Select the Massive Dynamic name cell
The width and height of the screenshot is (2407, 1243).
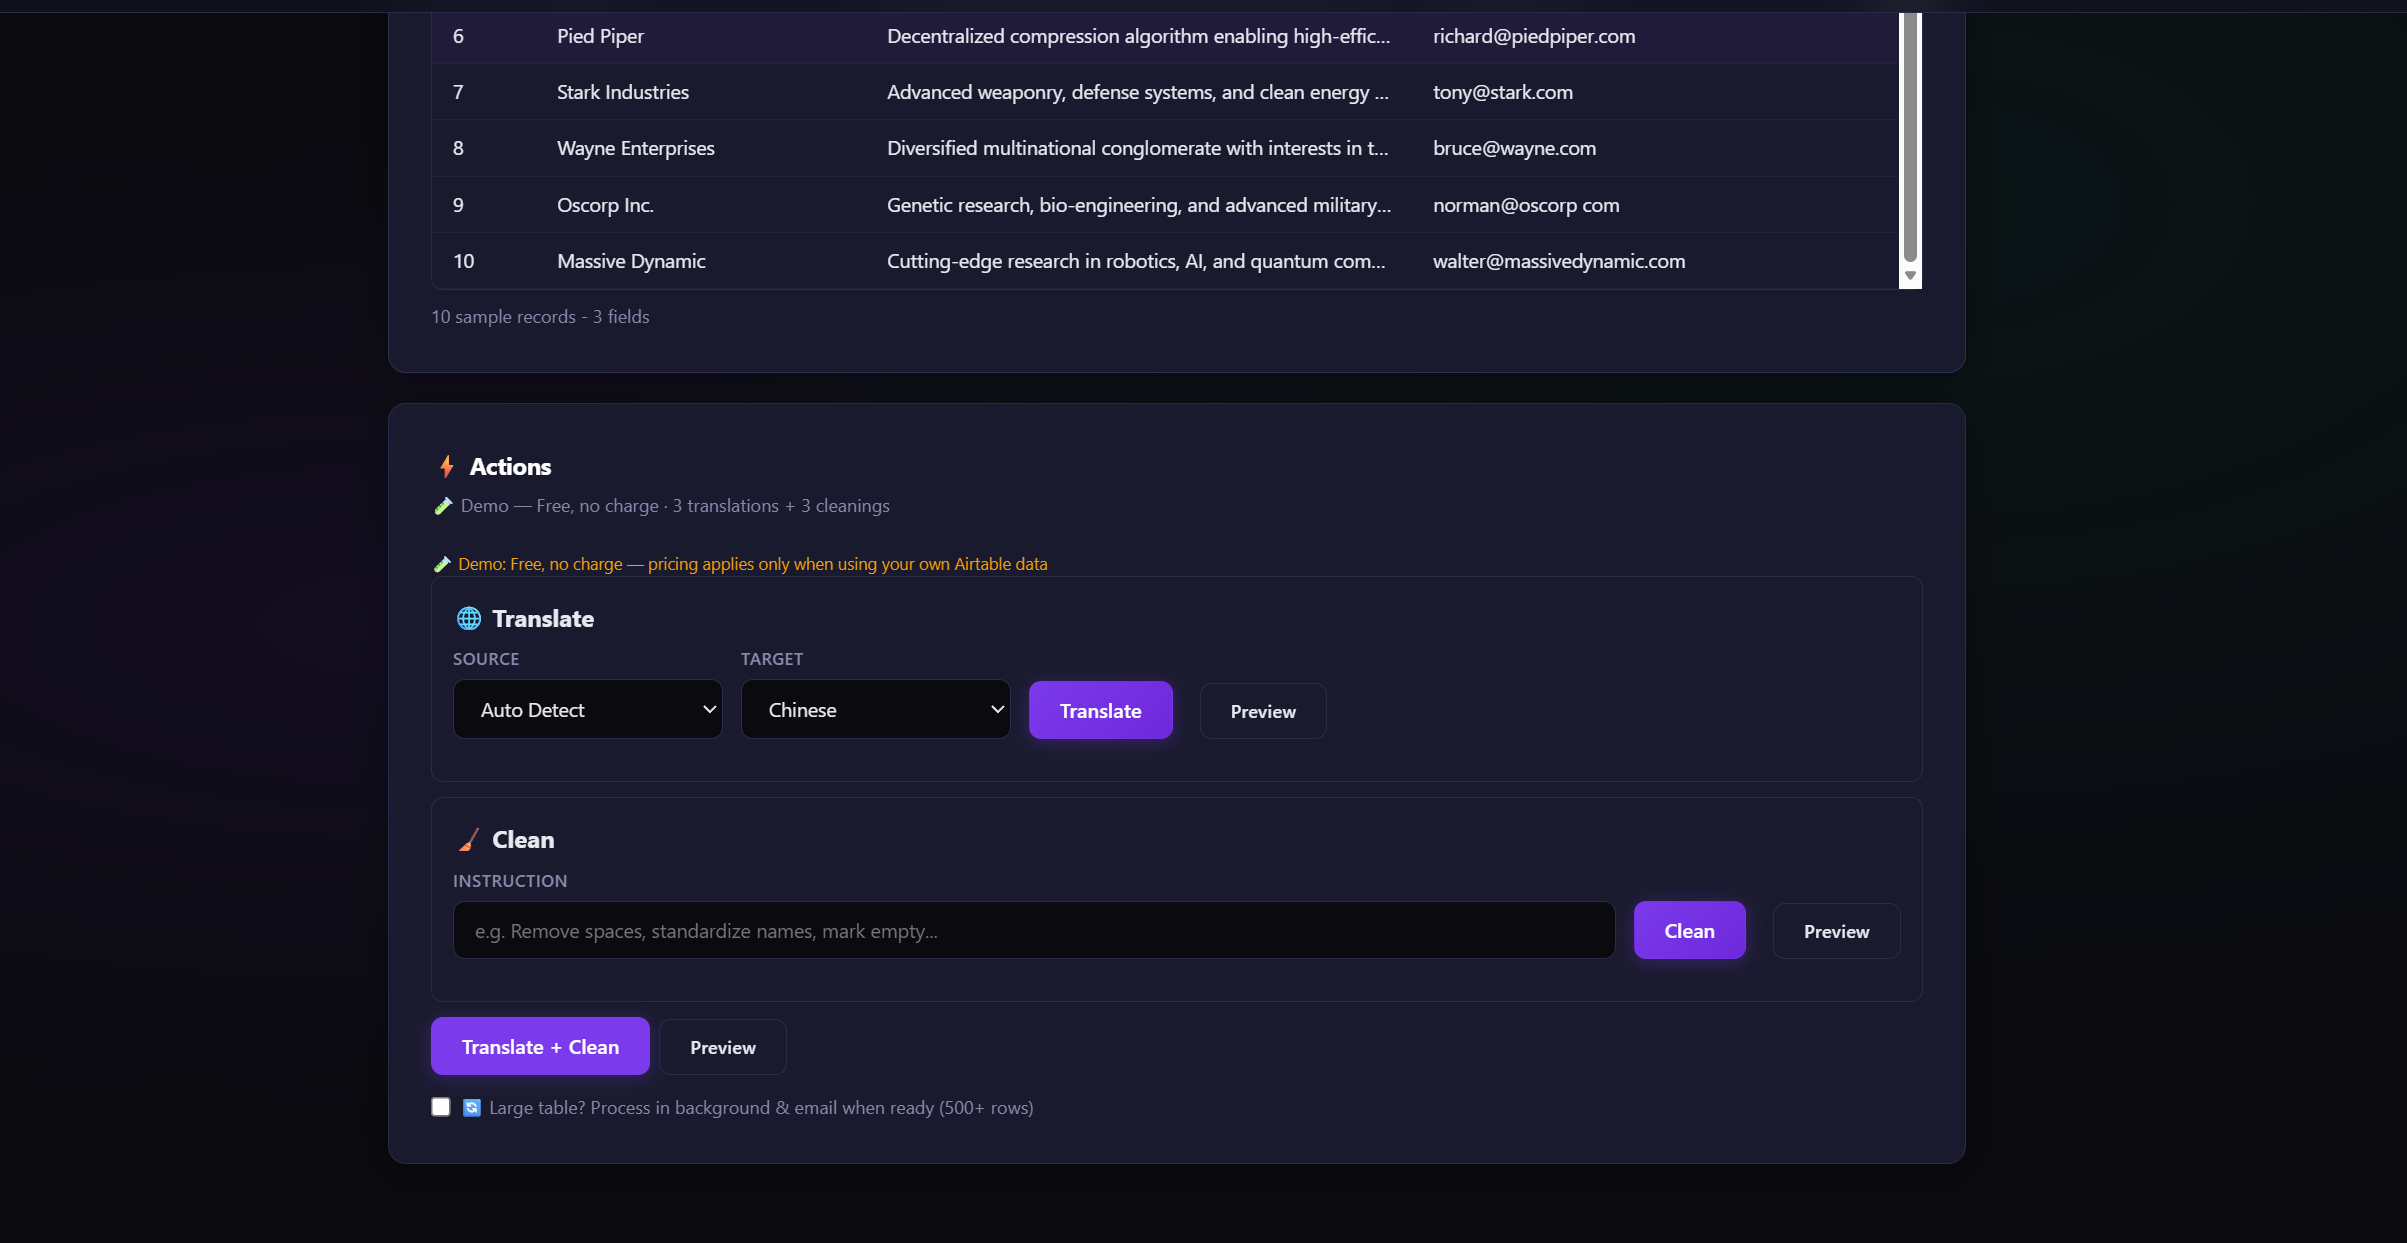pyautogui.click(x=631, y=261)
